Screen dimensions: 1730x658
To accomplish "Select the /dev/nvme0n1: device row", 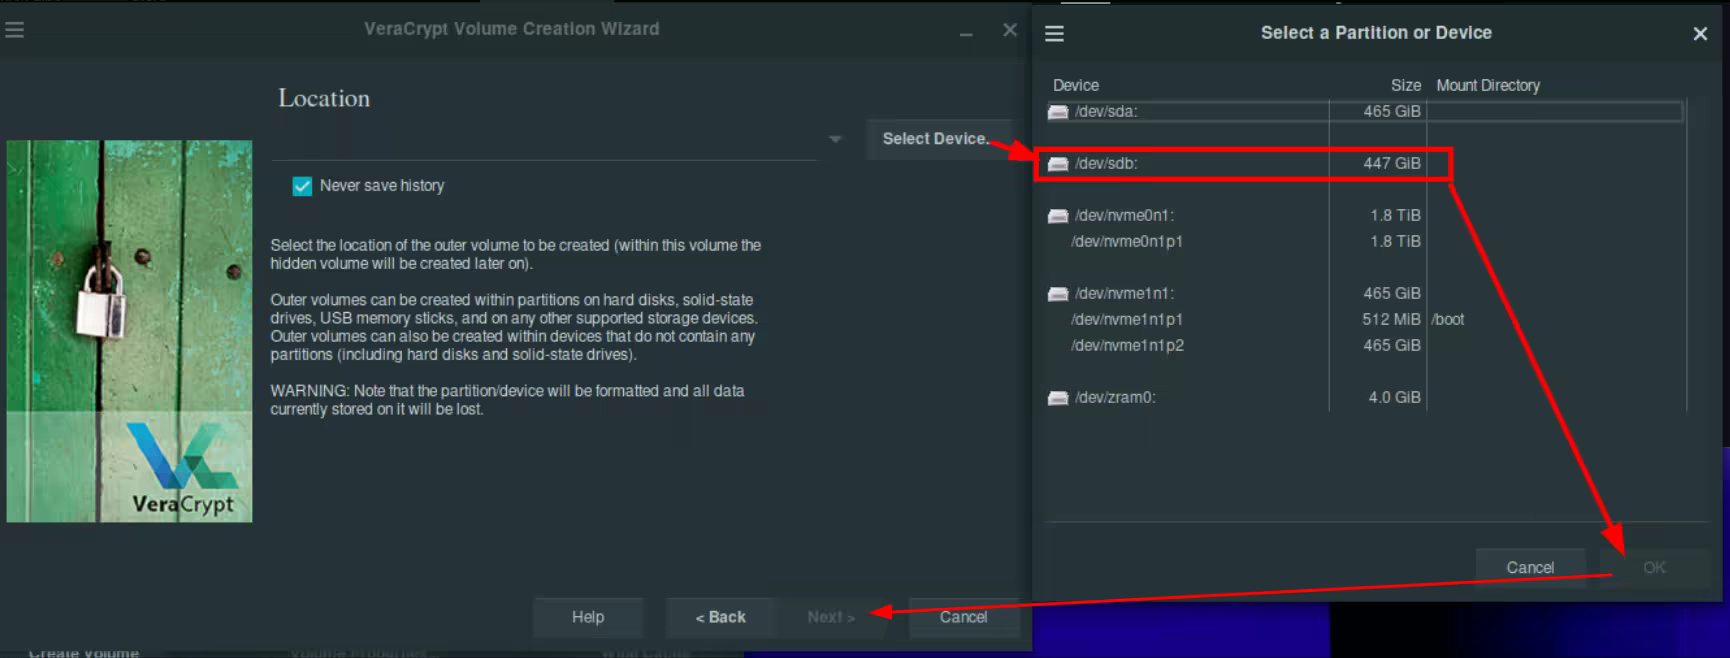I will click(x=1364, y=216).
